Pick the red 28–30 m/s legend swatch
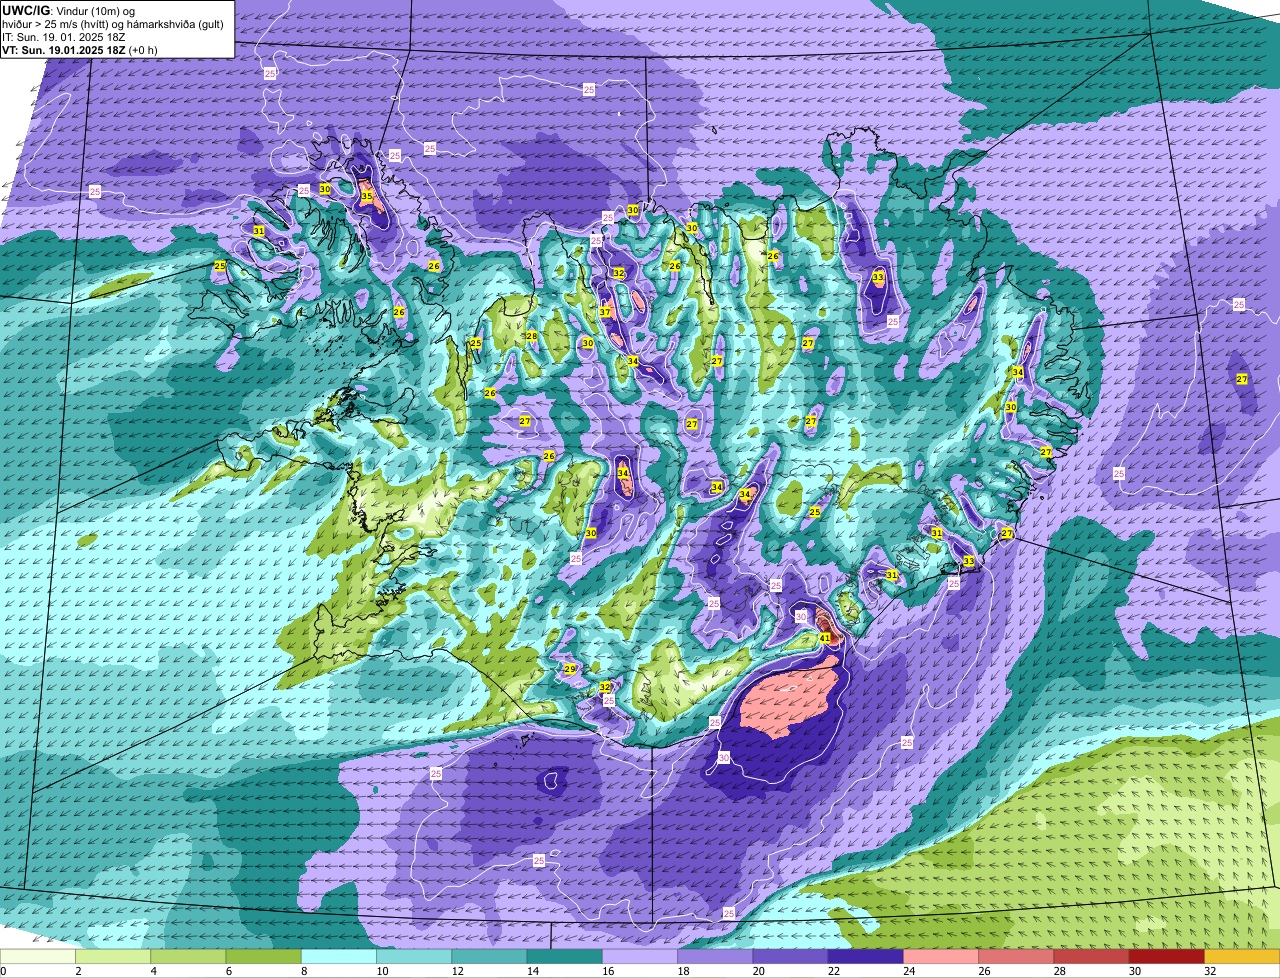This screenshot has width=1280, height=978. 1091,956
